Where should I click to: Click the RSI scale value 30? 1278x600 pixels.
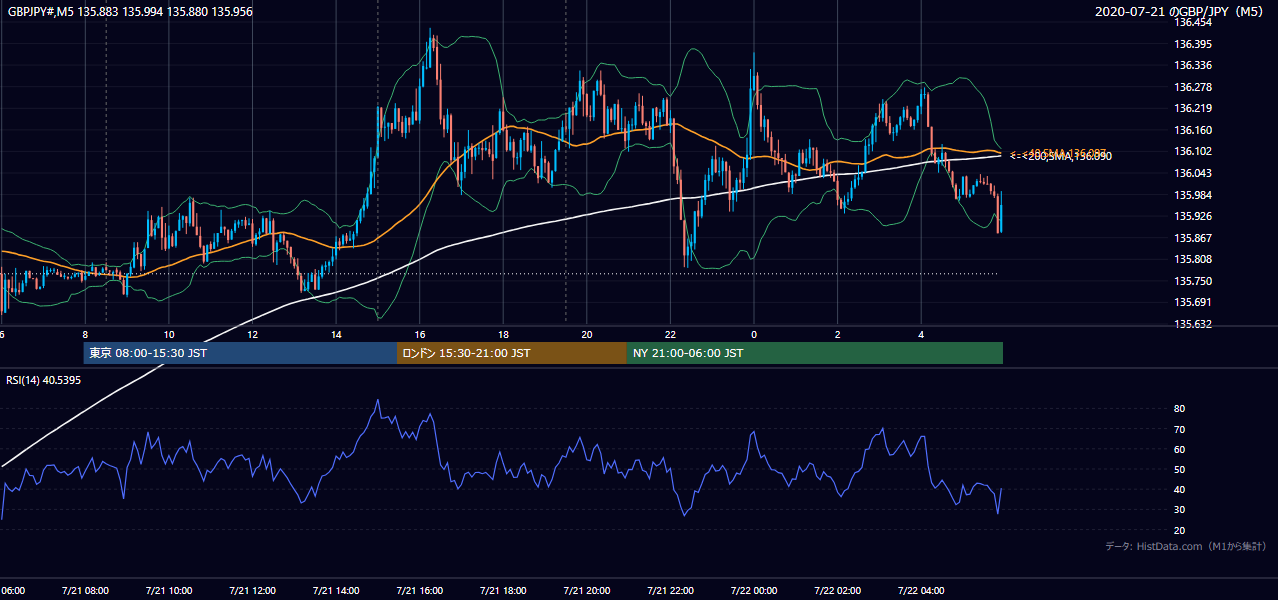tap(1179, 510)
